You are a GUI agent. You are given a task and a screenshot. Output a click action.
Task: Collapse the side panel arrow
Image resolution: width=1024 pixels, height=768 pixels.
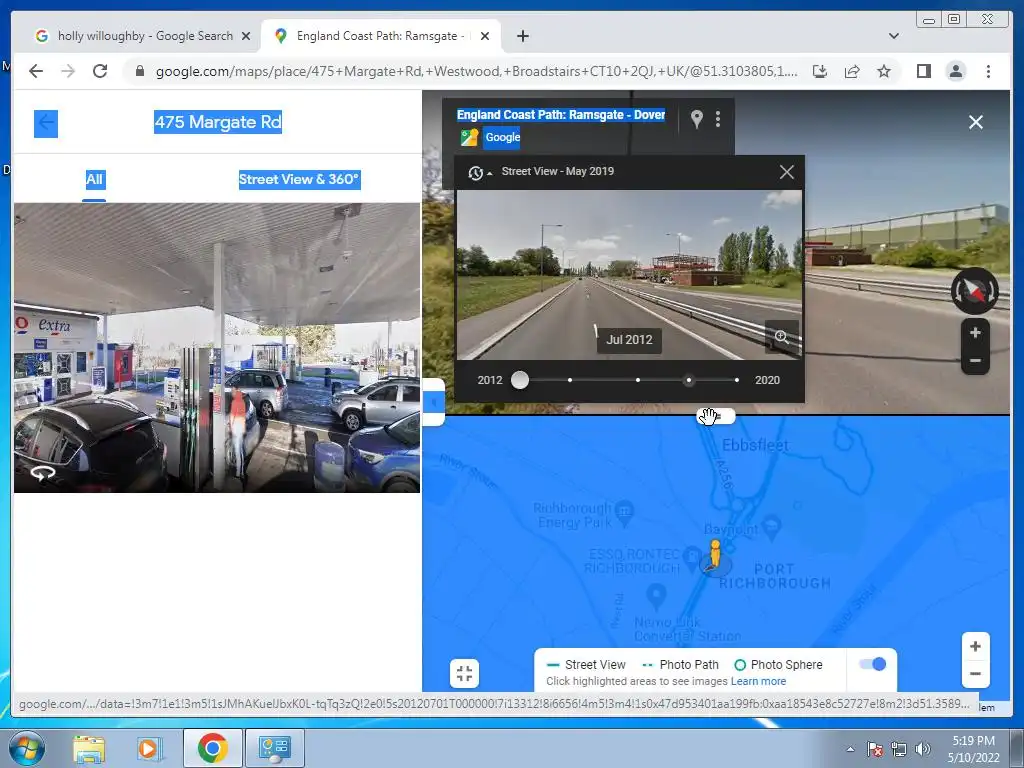click(x=434, y=402)
